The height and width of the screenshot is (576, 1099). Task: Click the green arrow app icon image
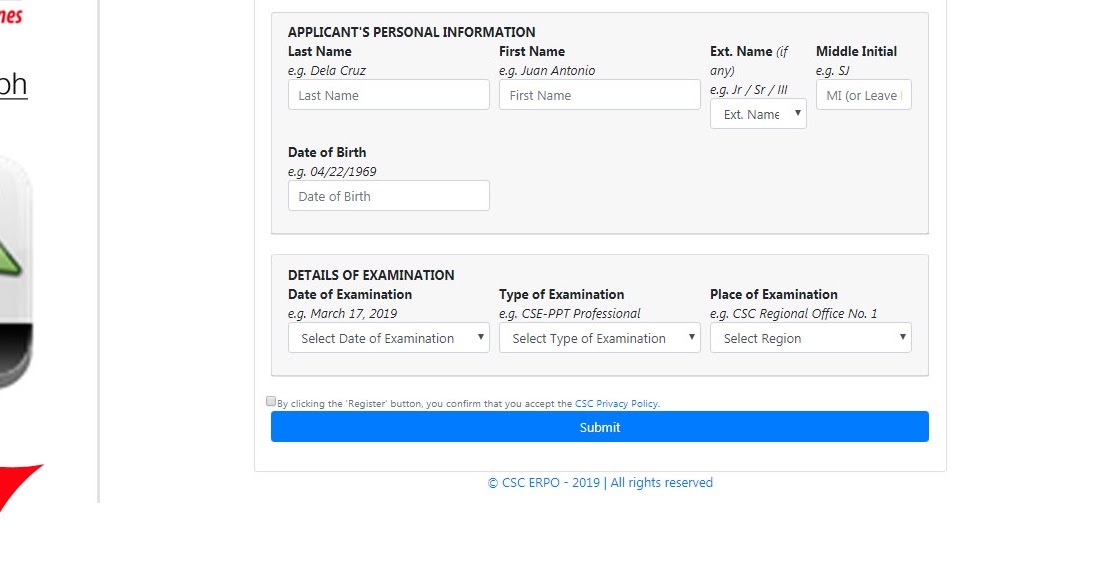[14, 270]
